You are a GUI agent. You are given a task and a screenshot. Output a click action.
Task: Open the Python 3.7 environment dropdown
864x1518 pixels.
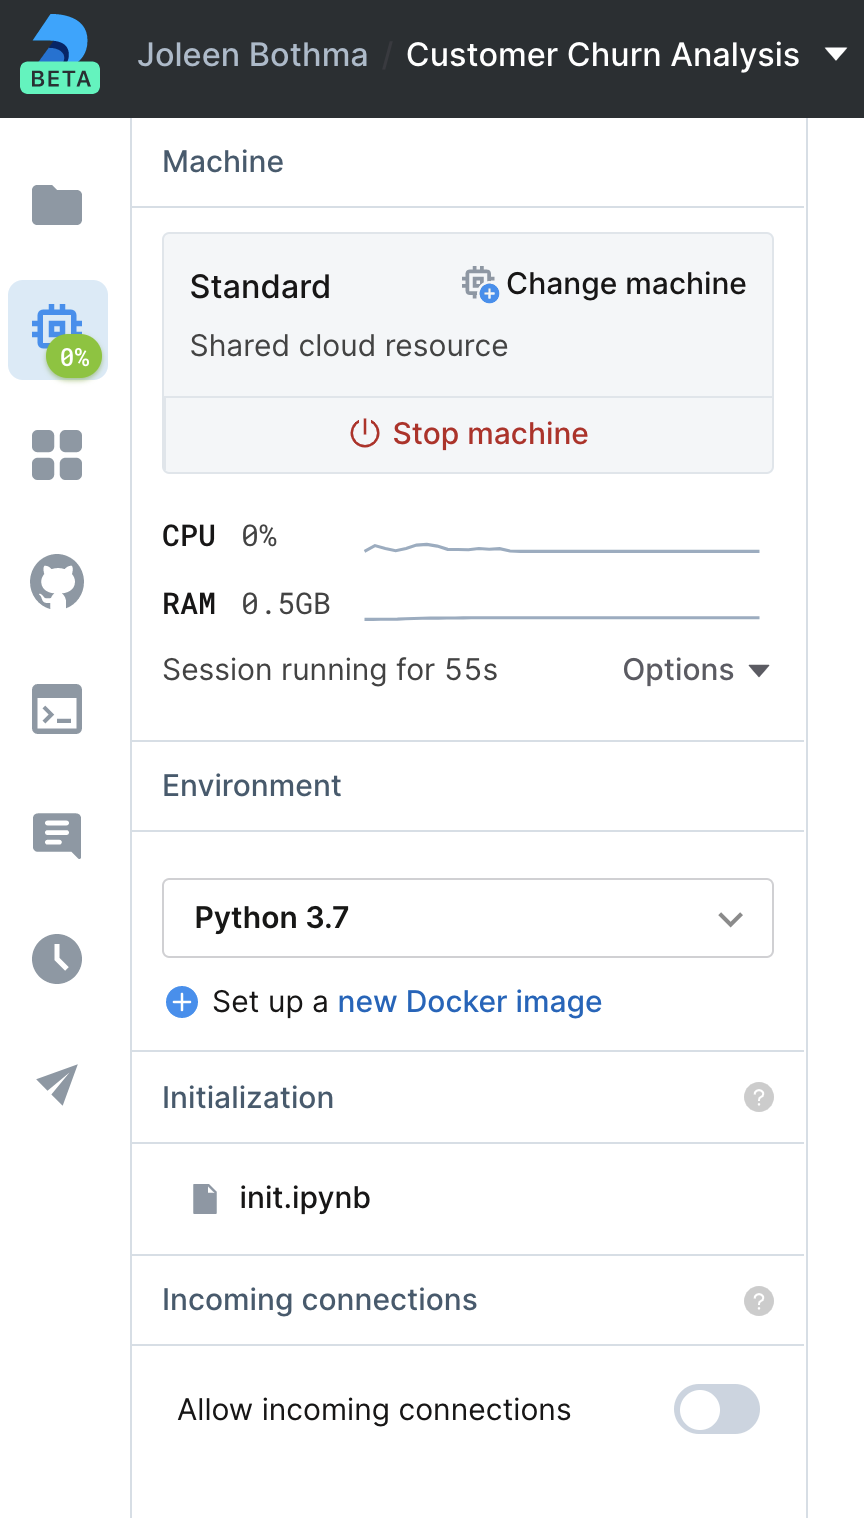(x=468, y=918)
